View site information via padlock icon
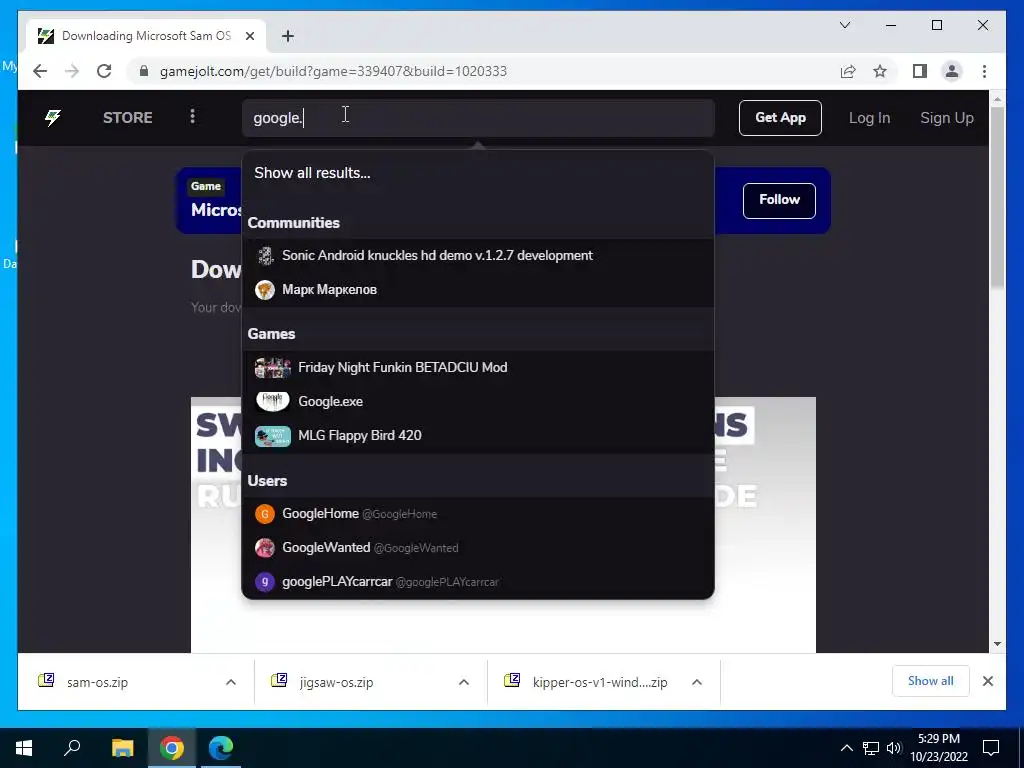Image resolution: width=1024 pixels, height=768 pixels. pos(144,71)
